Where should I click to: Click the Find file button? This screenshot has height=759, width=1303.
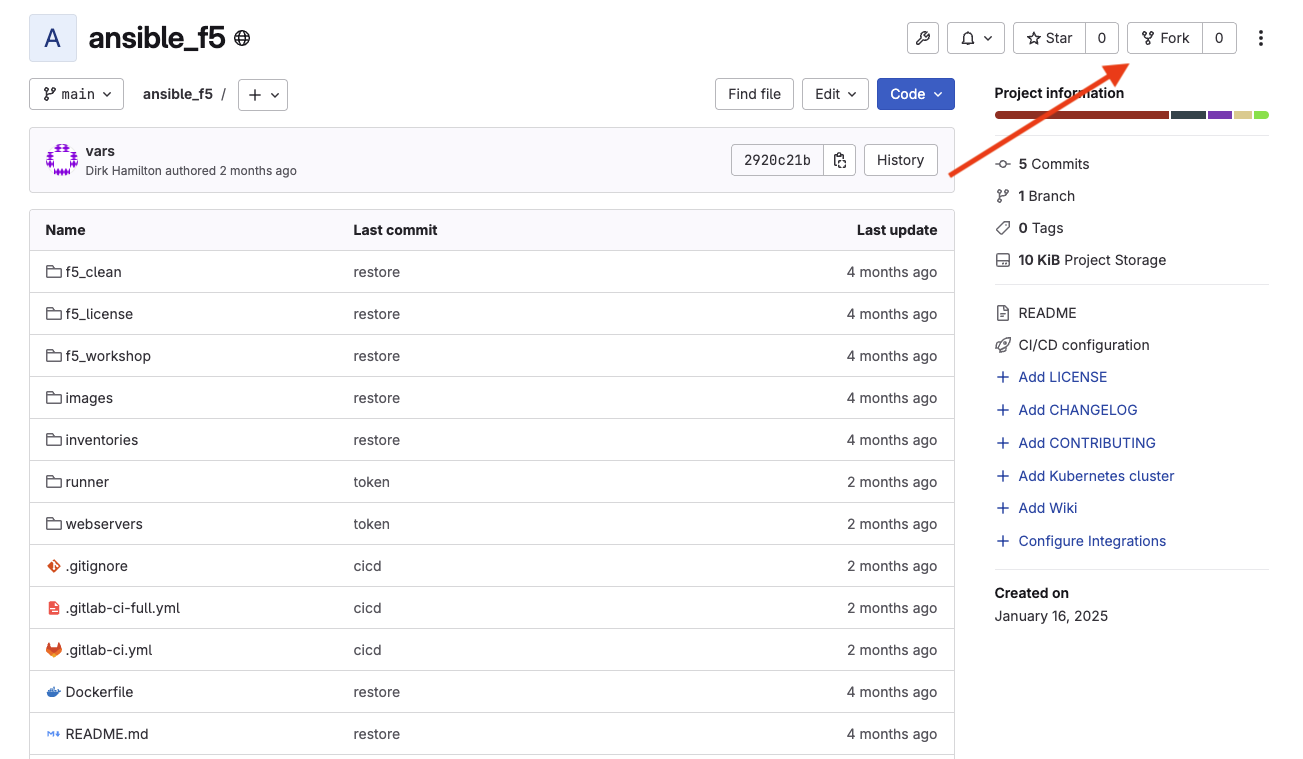(754, 94)
